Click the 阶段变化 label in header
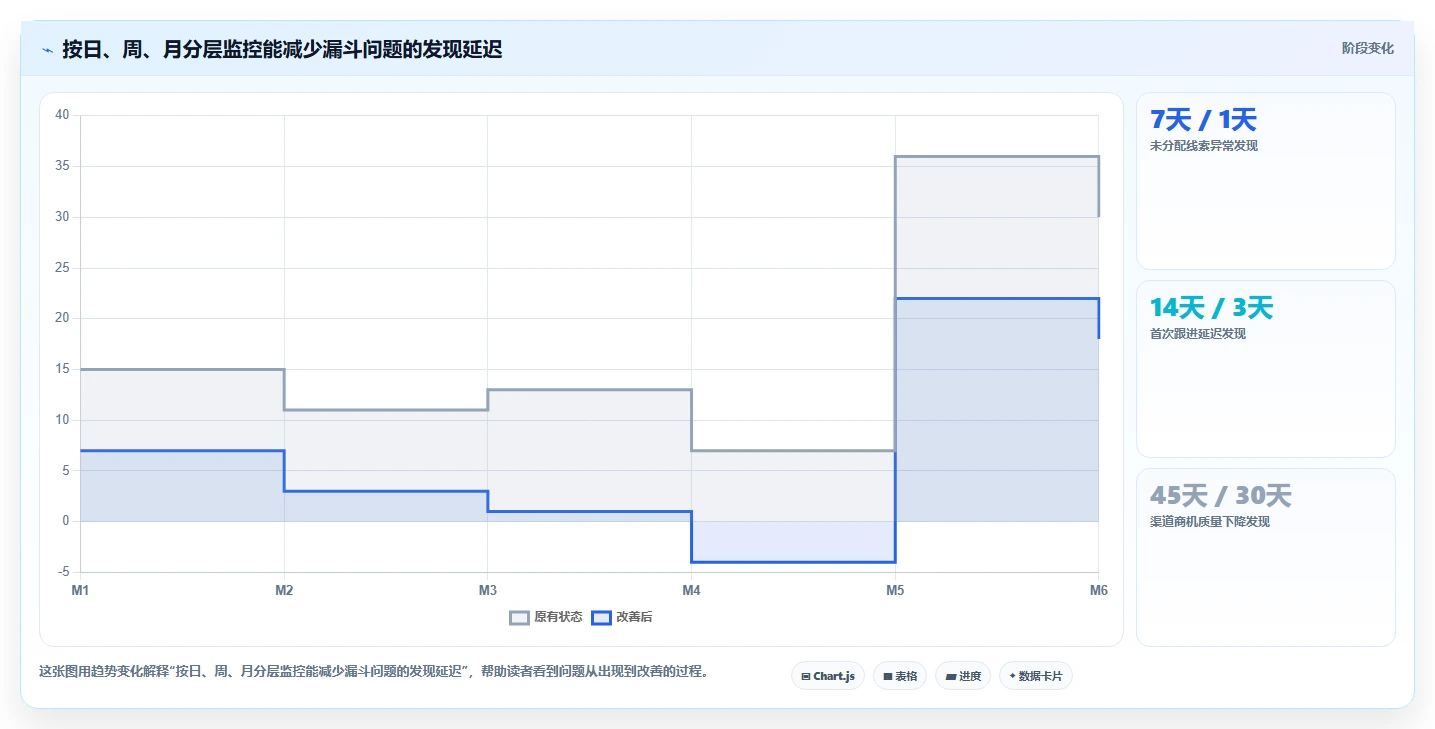The width and height of the screenshot is (1435, 729). coord(1367,48)
